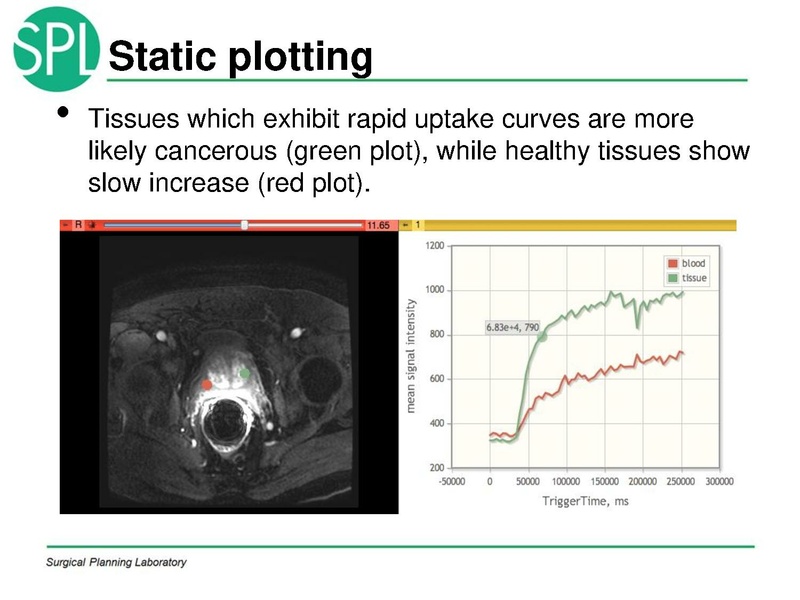Click the highlighted green data point on the chart

[x=542, y=338]
